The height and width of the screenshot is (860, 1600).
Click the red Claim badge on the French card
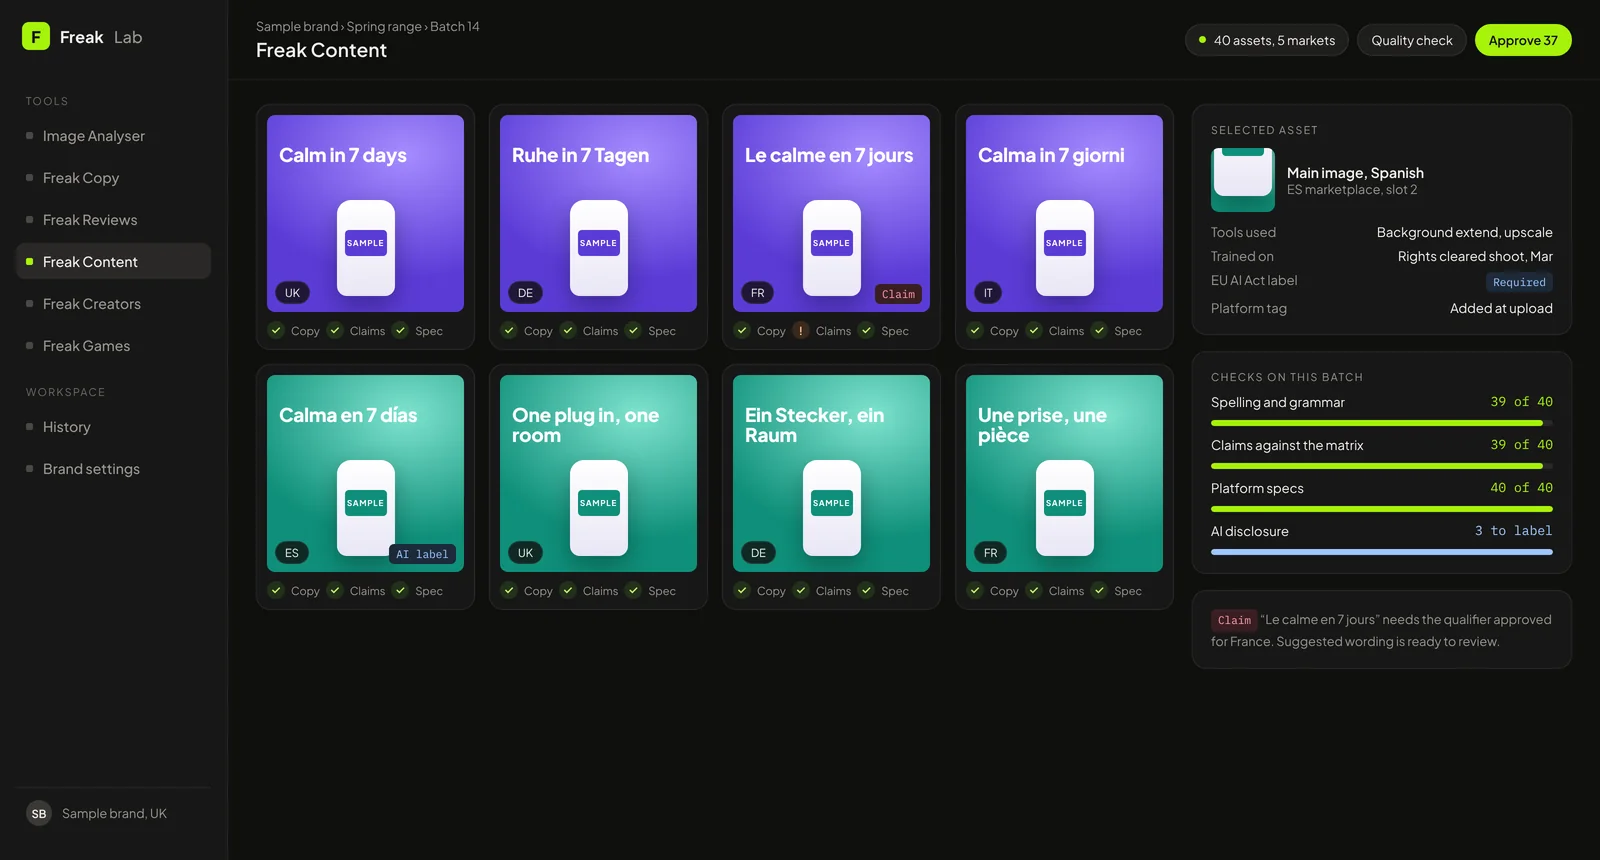[898, 294]
